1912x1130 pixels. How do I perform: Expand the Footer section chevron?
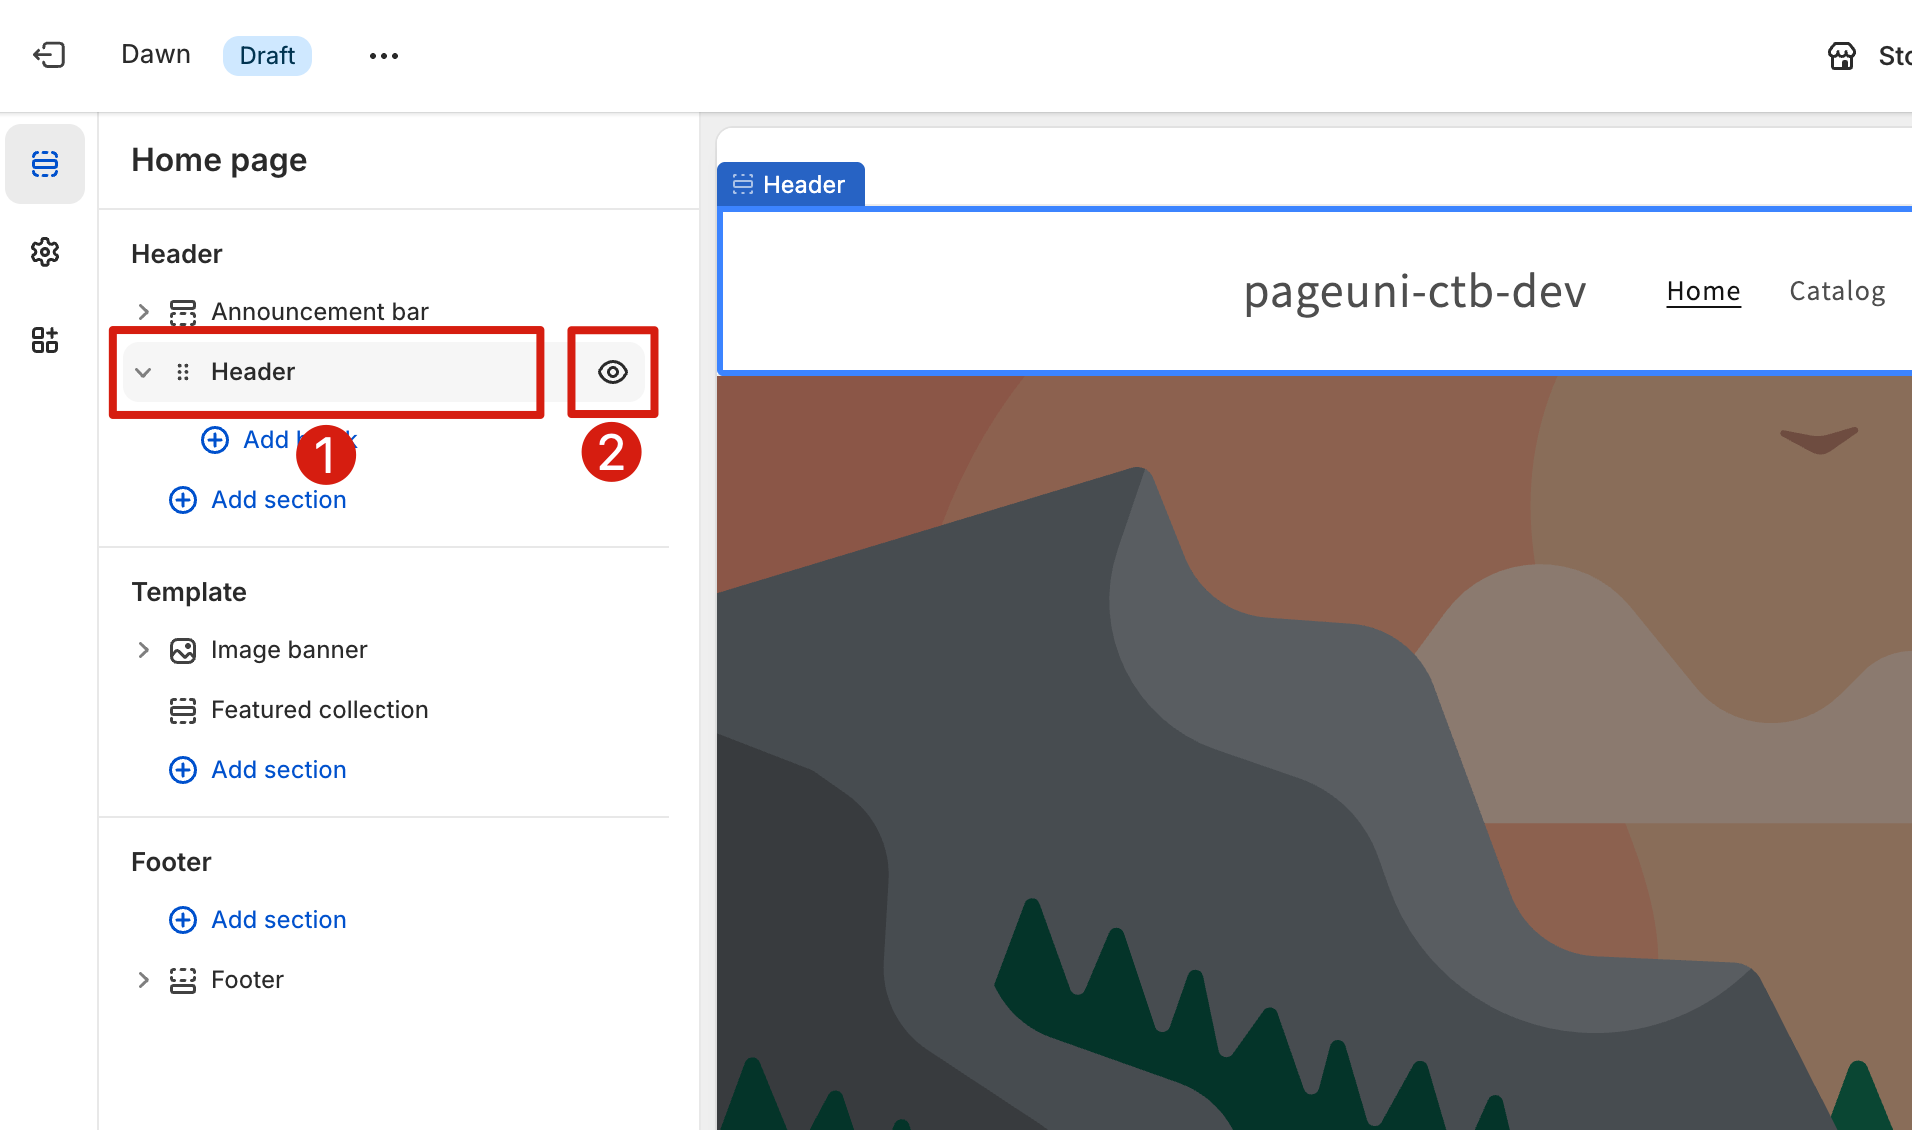pos(143,980)
